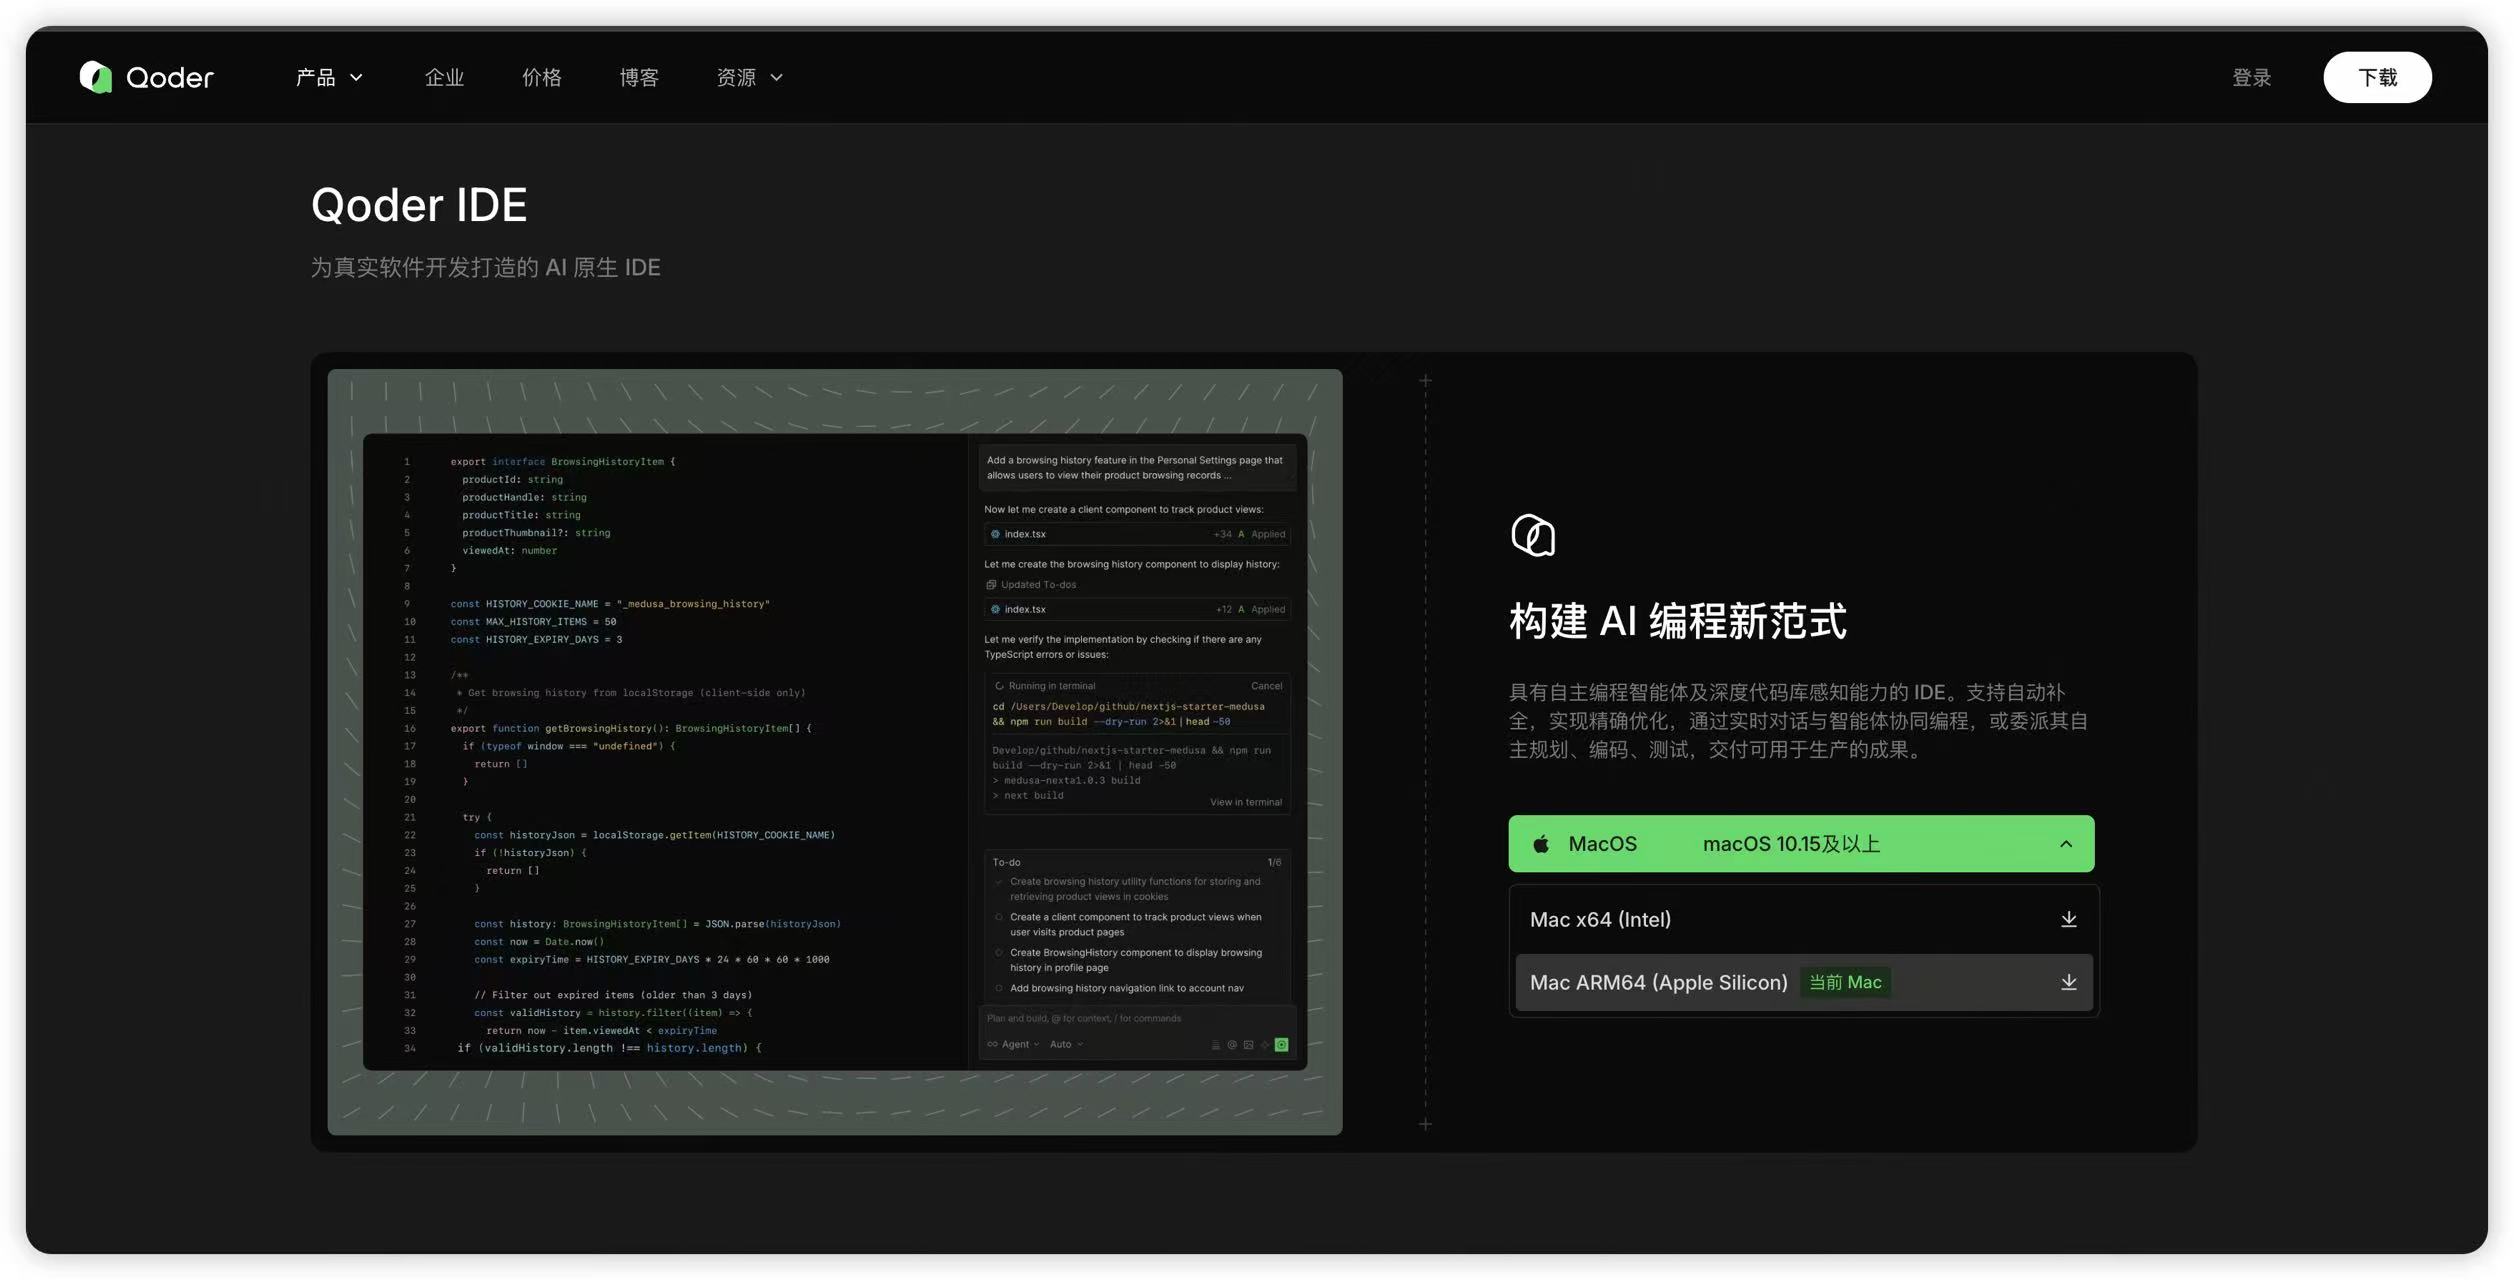This screenshot has height=1280, width=2514.
Task: Go to the 企业 page
Action: (x=444, y=77)
